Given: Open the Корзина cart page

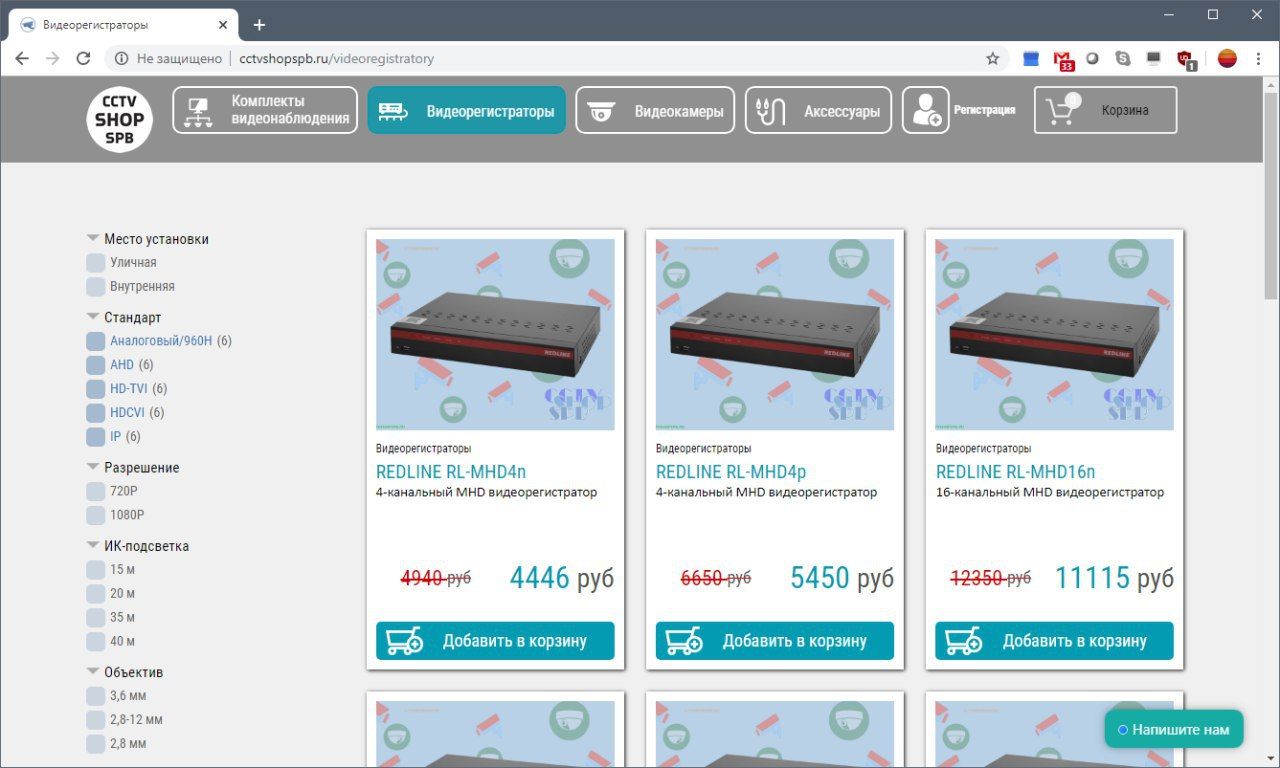Looking at the screenshot, I should (1105, 110).
